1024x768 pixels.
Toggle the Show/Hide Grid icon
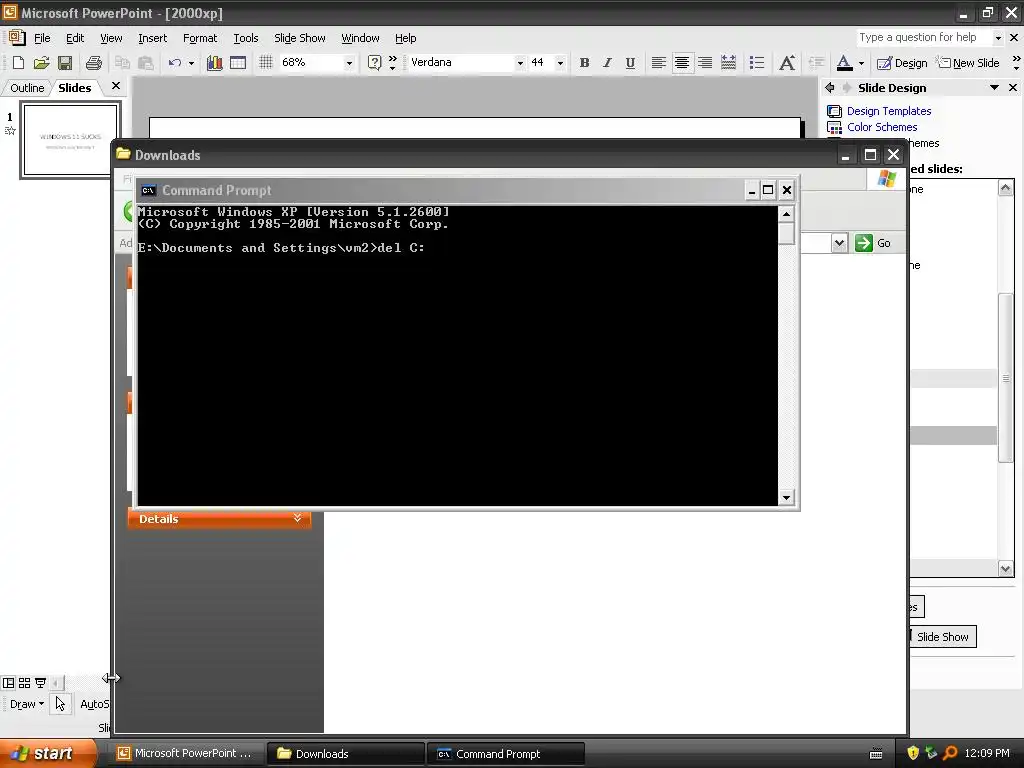[265, 63]
